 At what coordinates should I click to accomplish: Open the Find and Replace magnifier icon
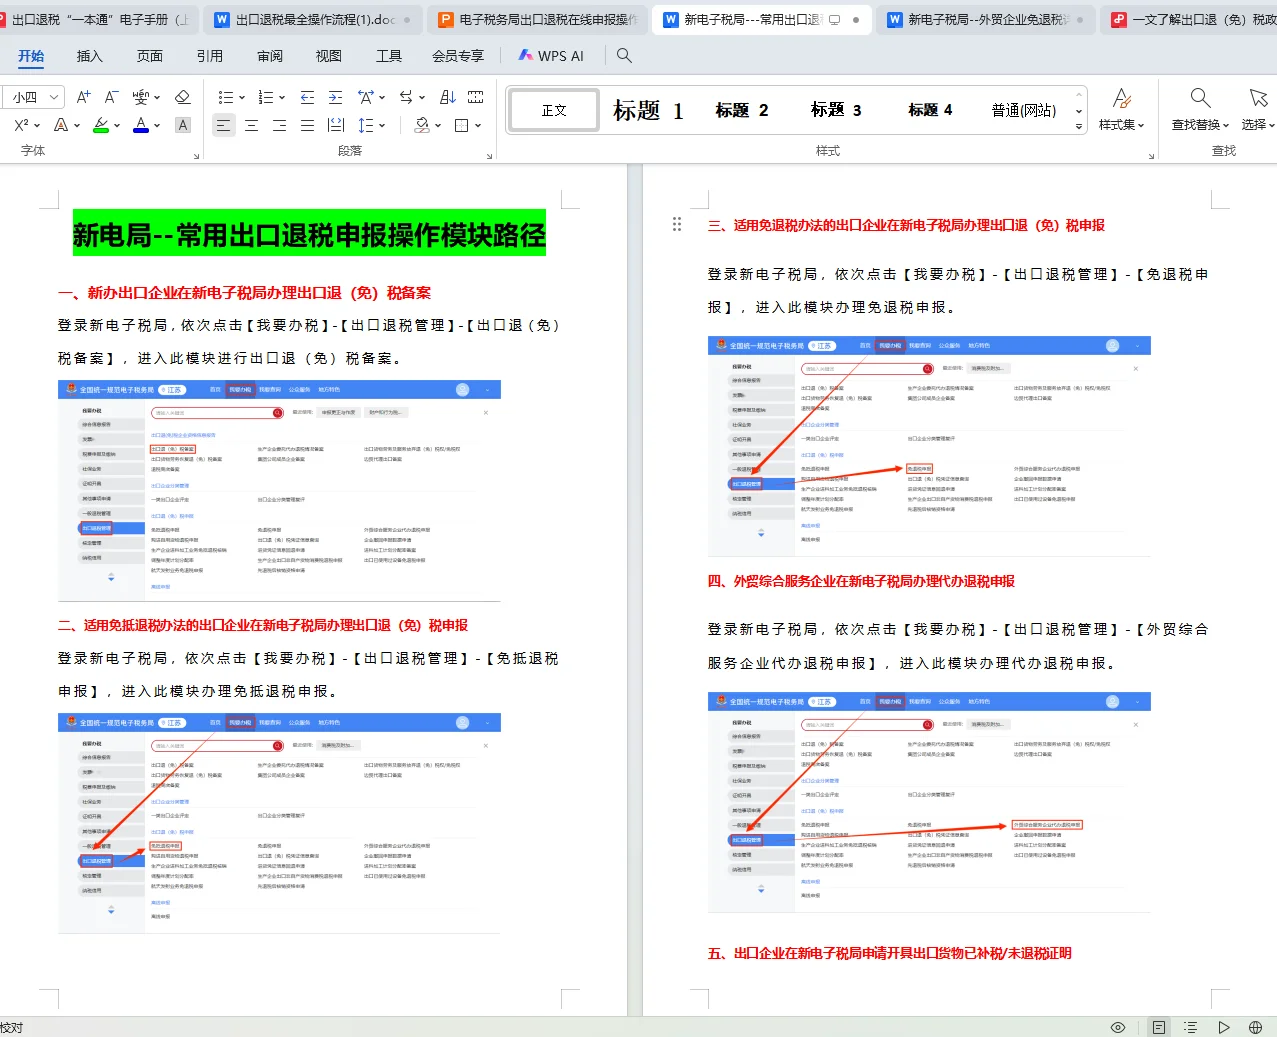(1199, 96)
